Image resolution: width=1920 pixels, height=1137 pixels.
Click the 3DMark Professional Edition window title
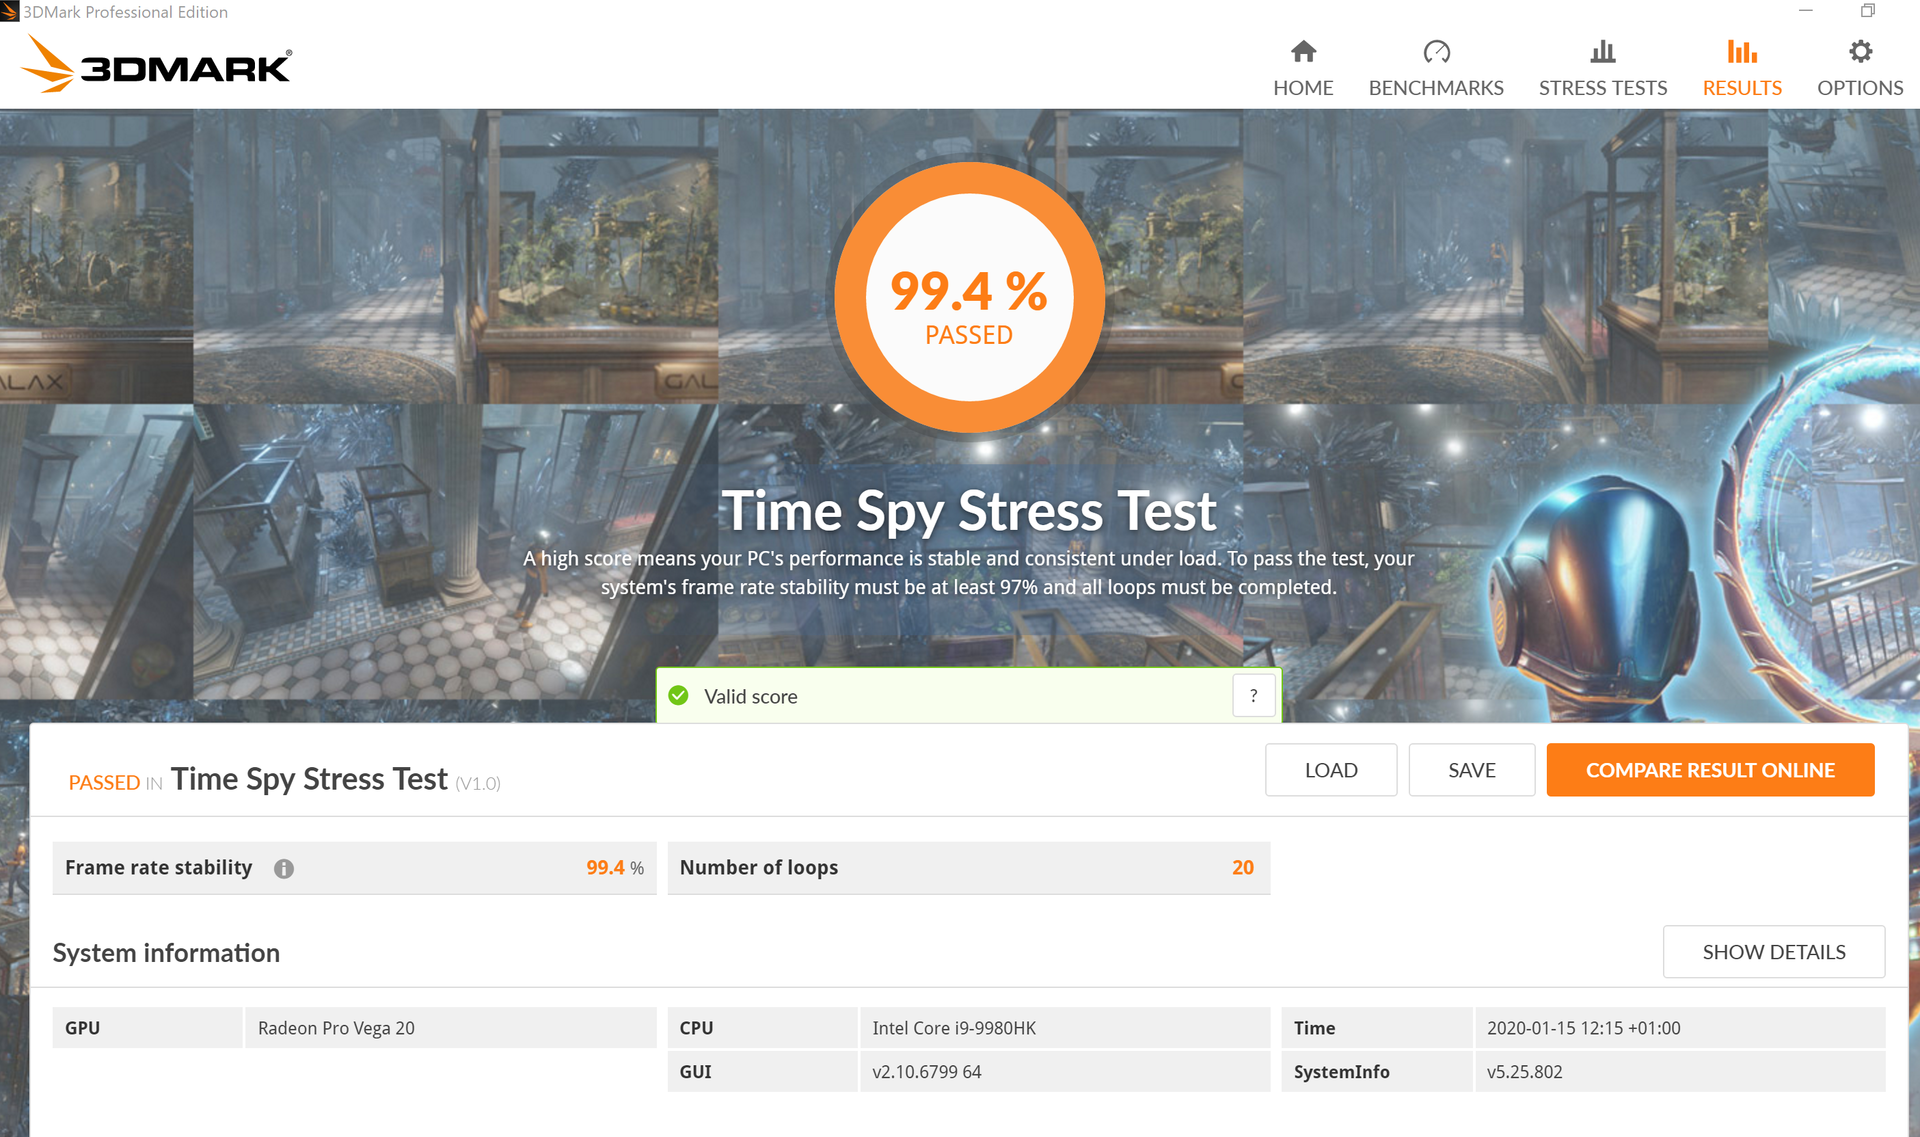(x=125, y=12)
